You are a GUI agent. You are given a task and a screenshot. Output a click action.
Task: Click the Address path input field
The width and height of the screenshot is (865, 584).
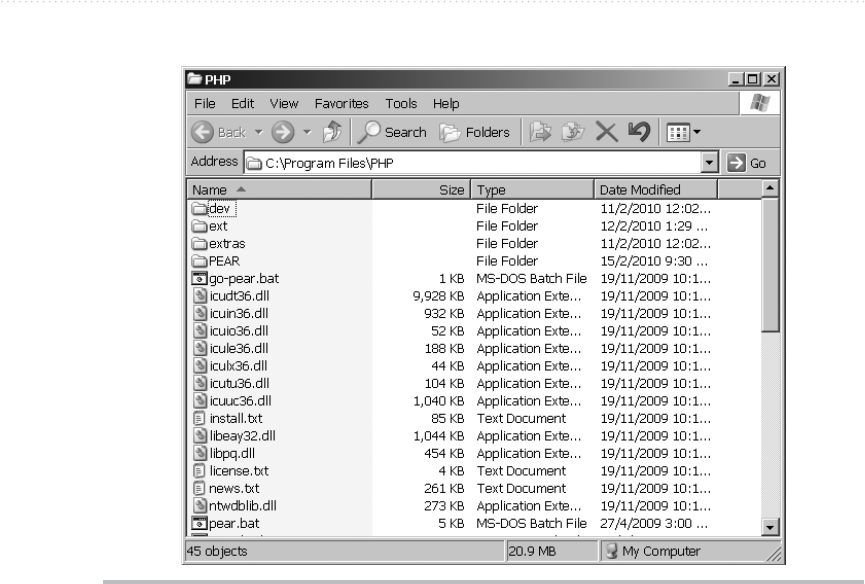coord(473,163)
